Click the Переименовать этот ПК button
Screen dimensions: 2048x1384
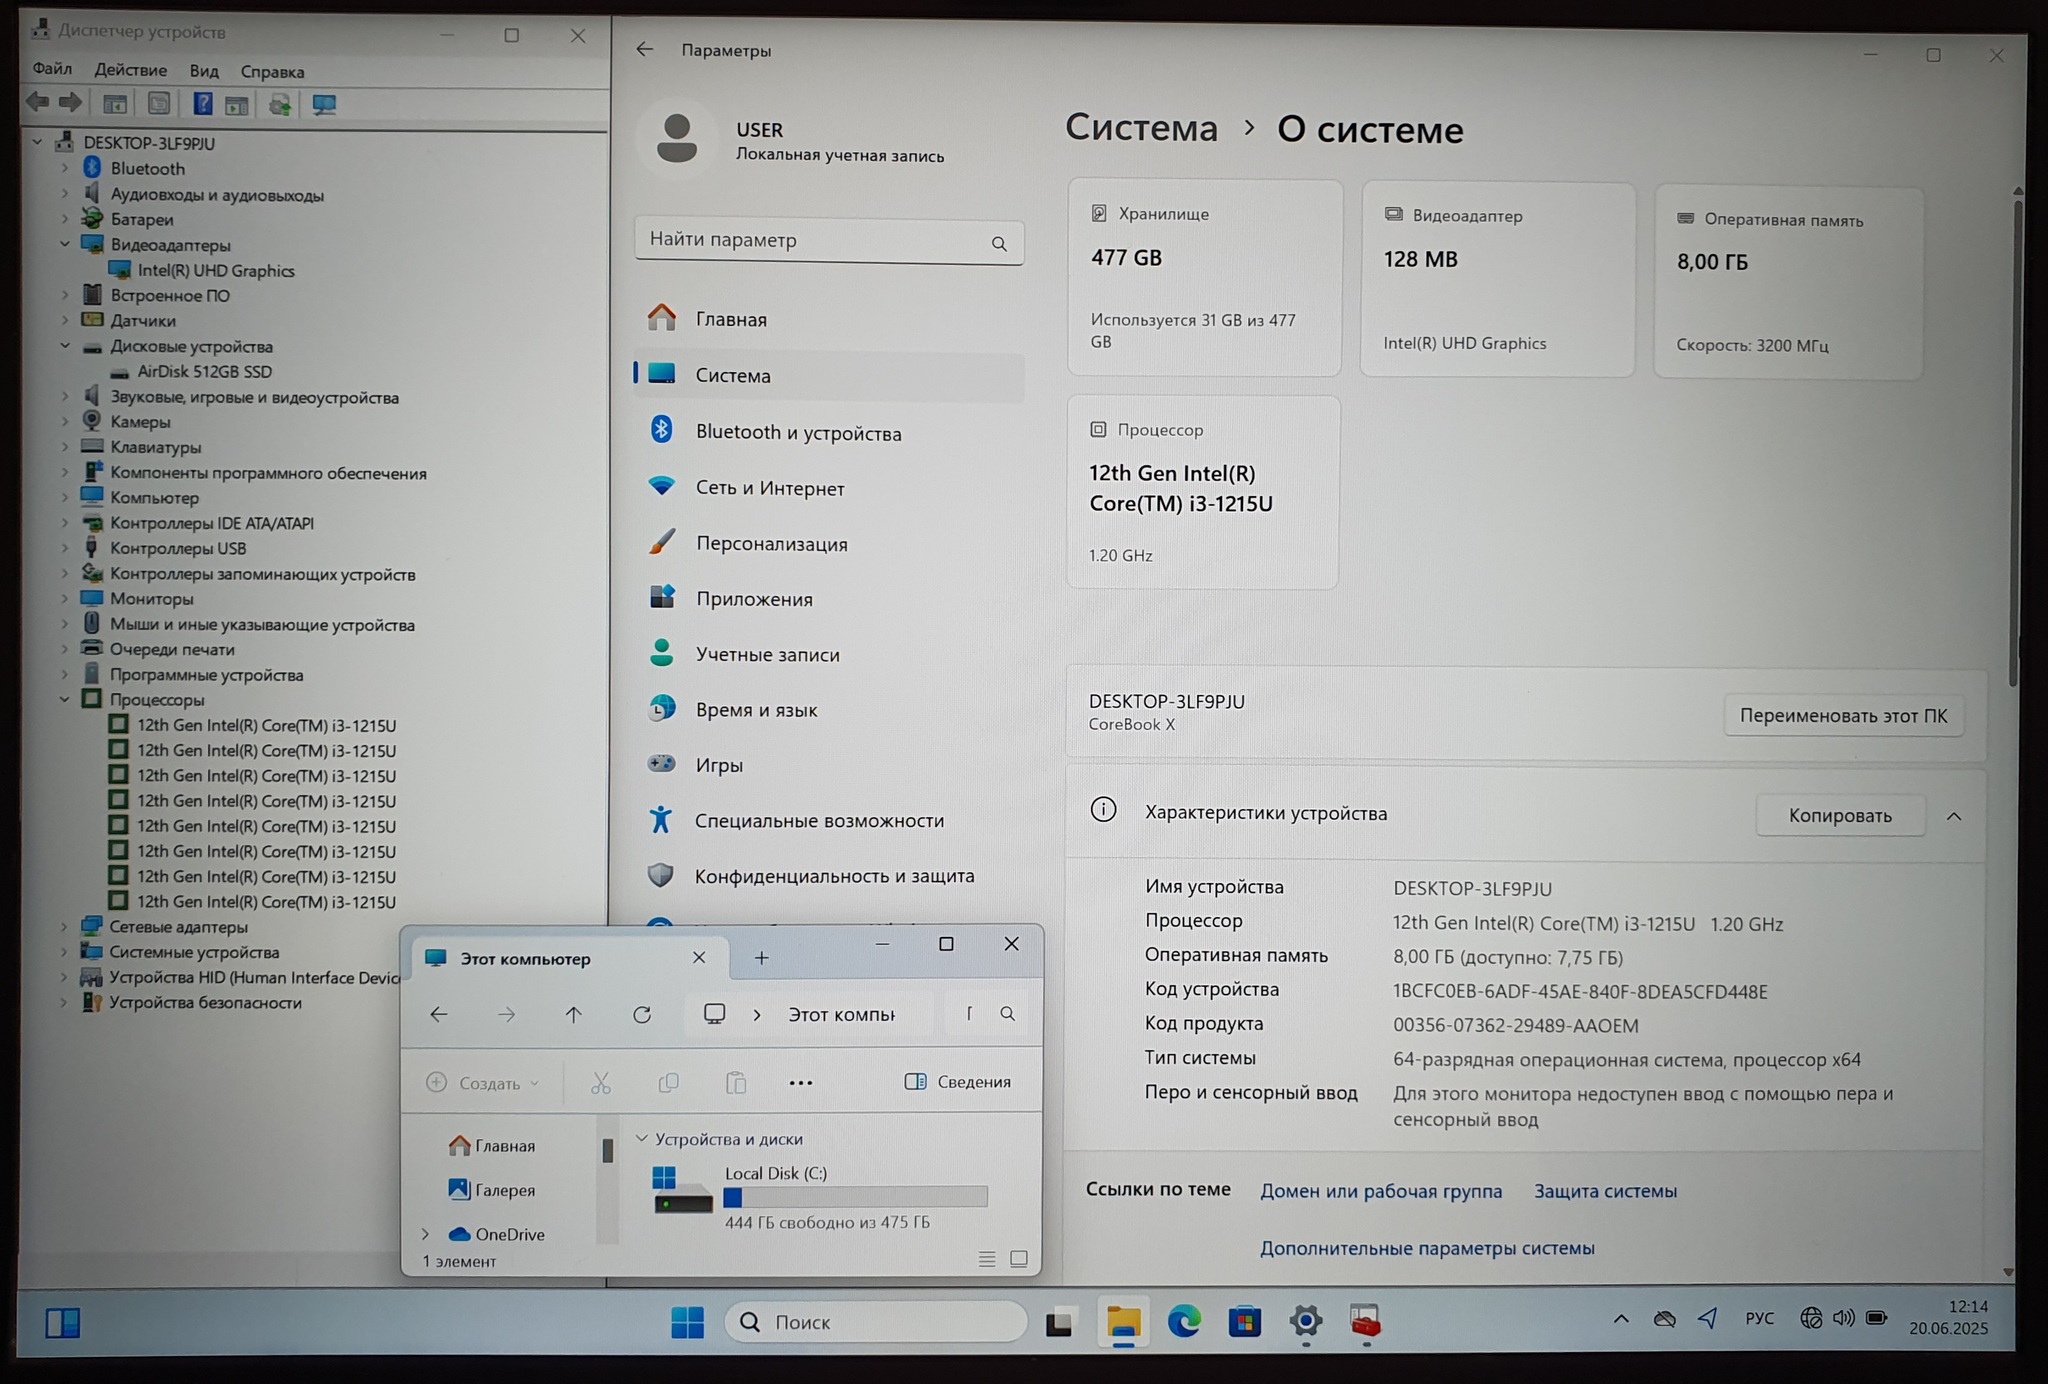click(x=1842, y=716)
